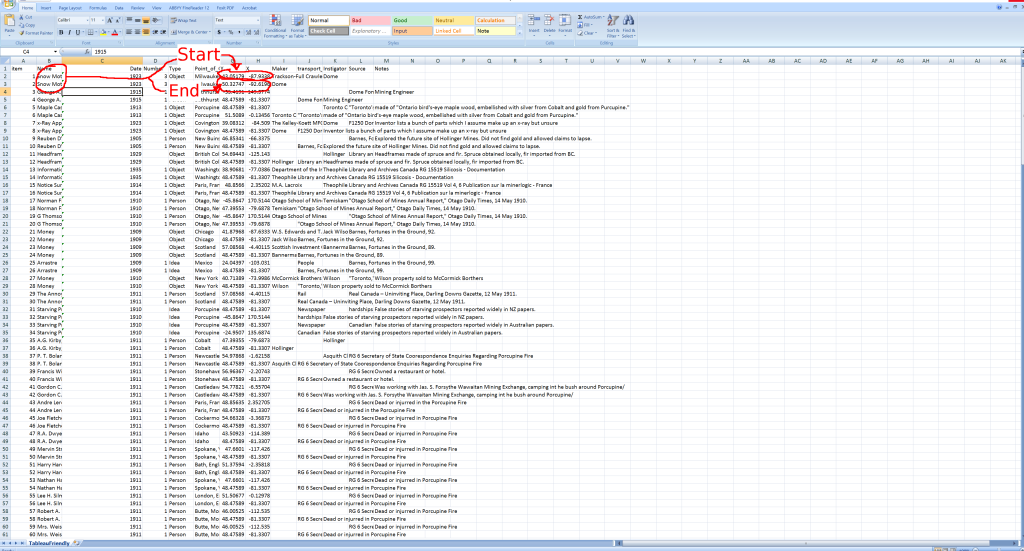Open the Merge & Center dropdown arrow

coord(210,32)
